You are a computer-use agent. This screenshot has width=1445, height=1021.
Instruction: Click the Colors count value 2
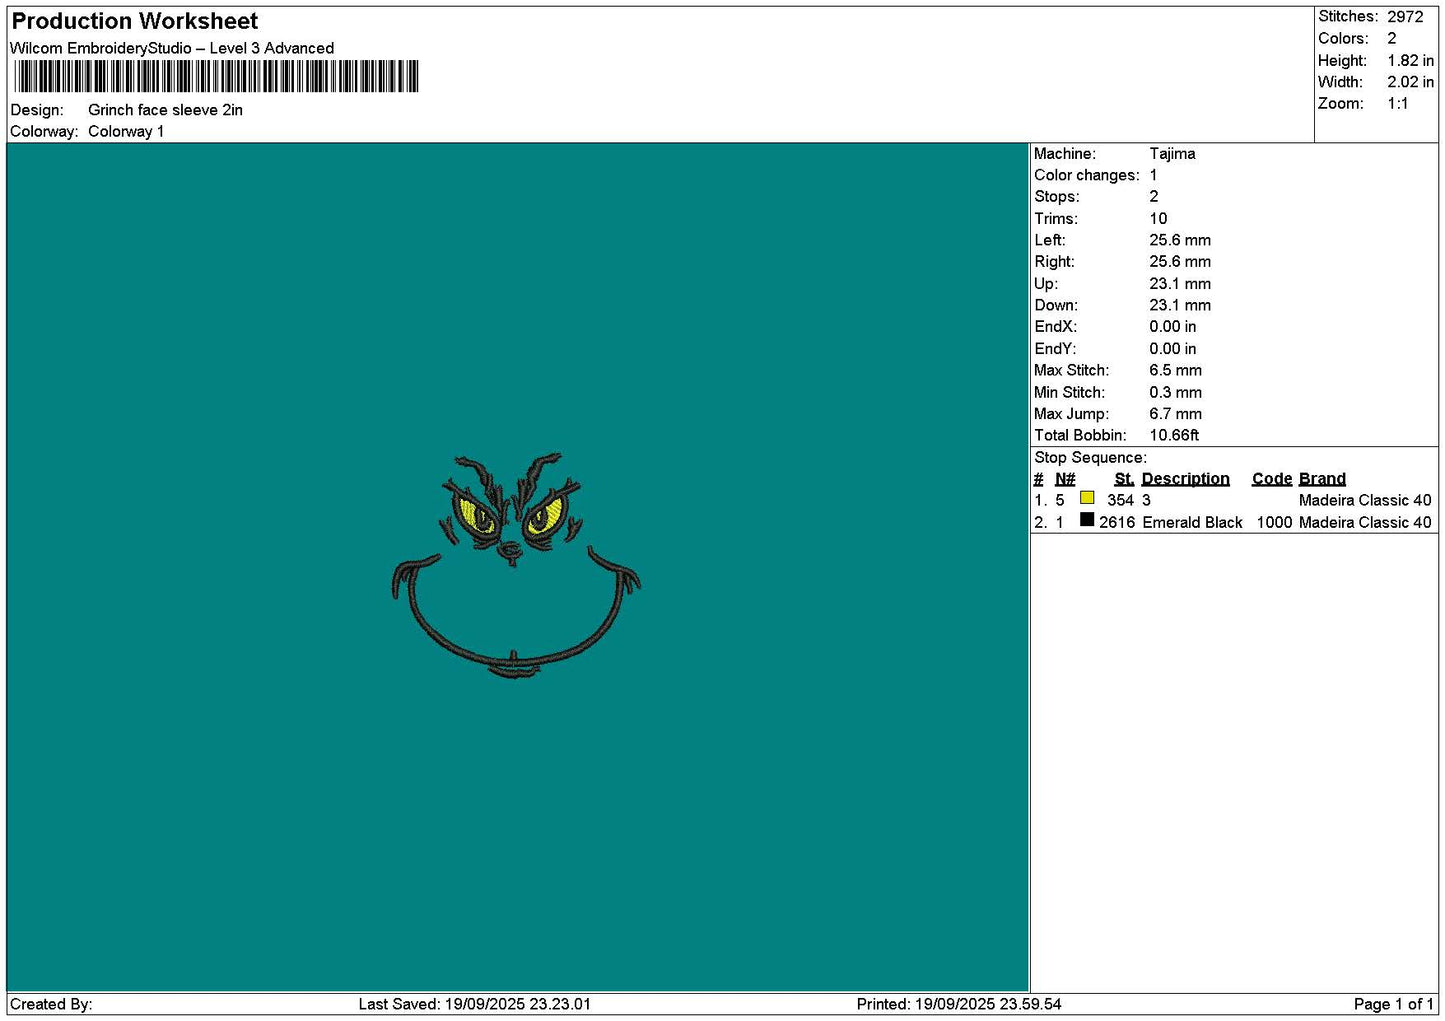(x=1392, y=38)
